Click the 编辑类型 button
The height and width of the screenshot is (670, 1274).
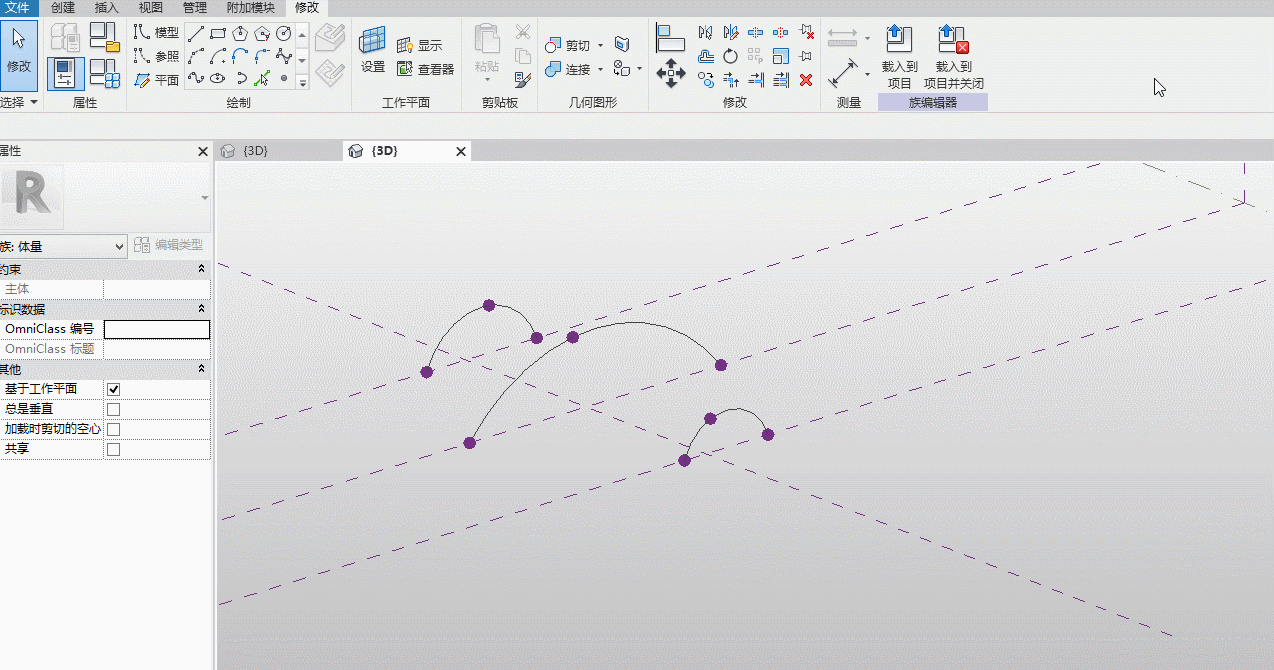[169, 245]
